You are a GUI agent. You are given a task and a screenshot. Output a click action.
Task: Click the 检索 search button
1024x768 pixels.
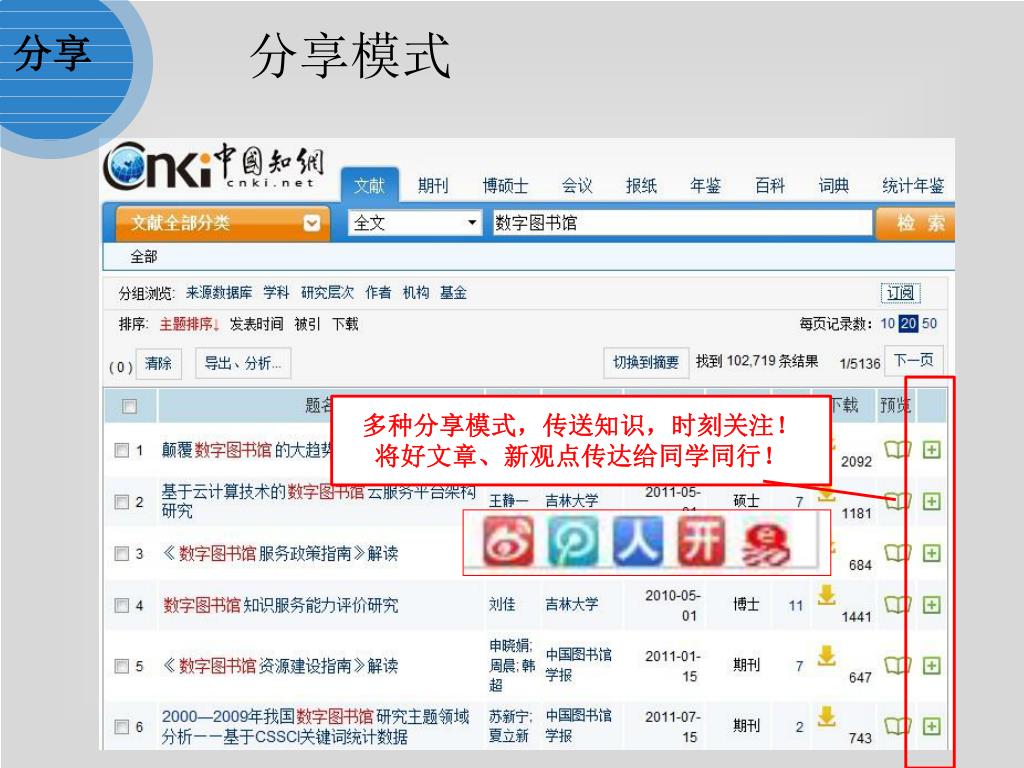click(x=915, y=223)
